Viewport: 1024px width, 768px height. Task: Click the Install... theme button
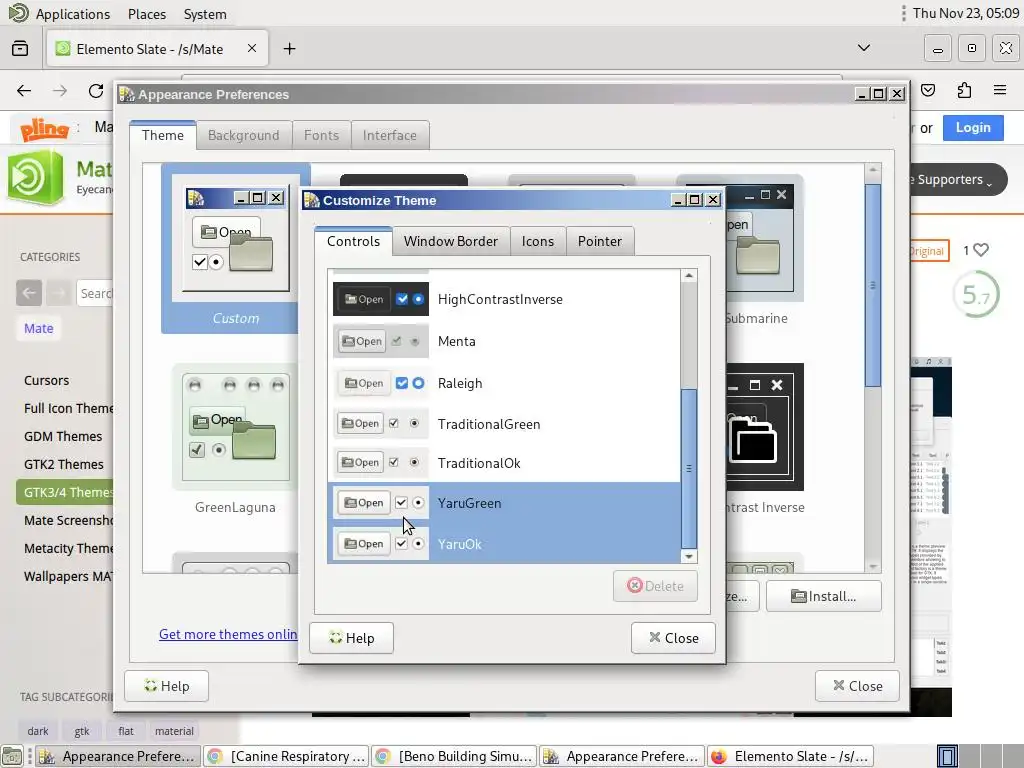[x=824, y=596]
